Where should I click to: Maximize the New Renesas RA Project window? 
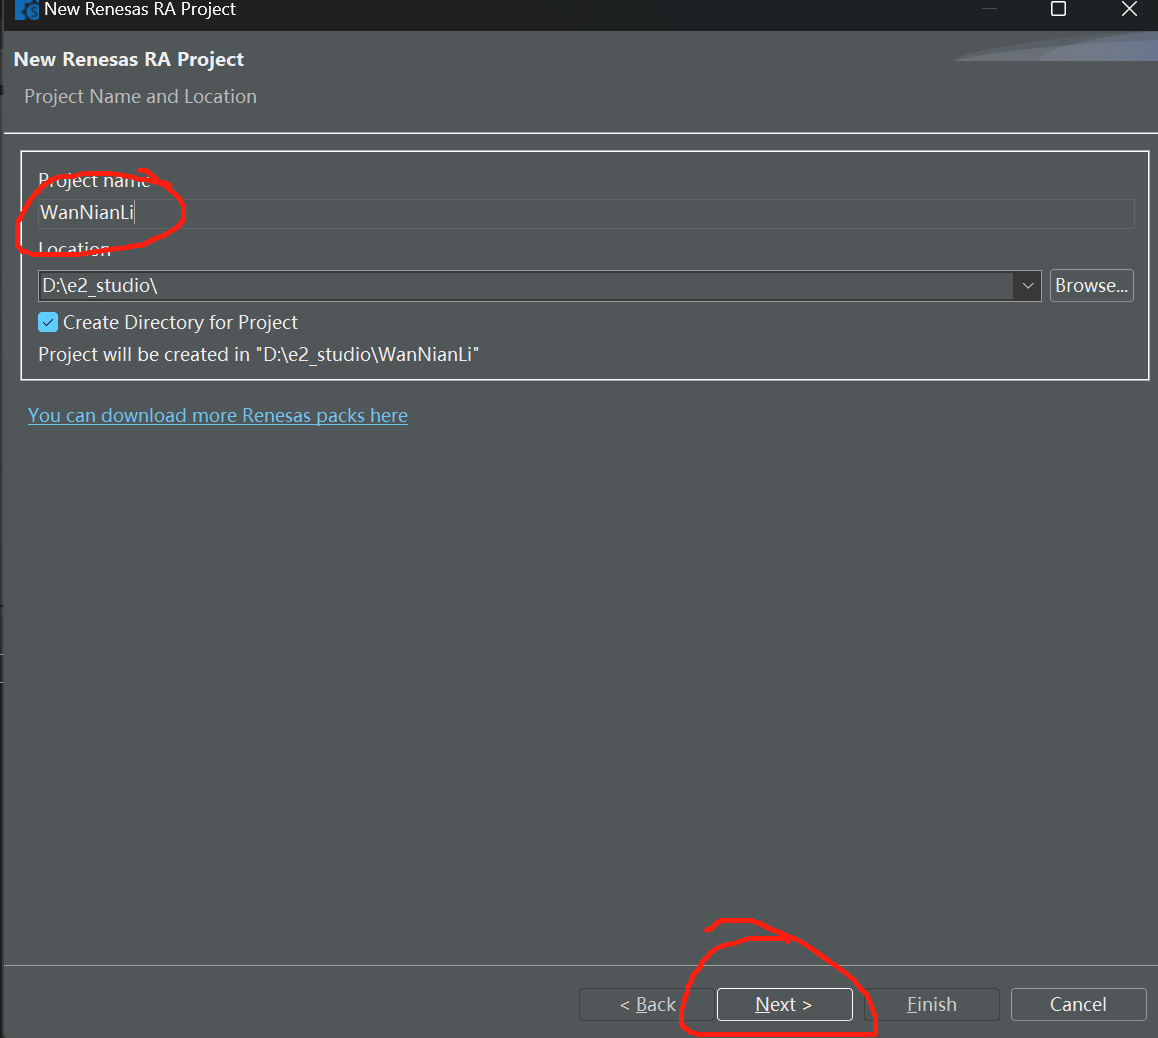click(x=1058, y=9)
